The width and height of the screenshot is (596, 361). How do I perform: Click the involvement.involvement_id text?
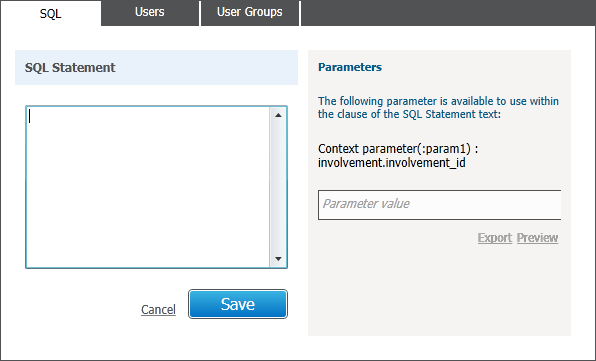pyautogui.click(x=392, y=163)
